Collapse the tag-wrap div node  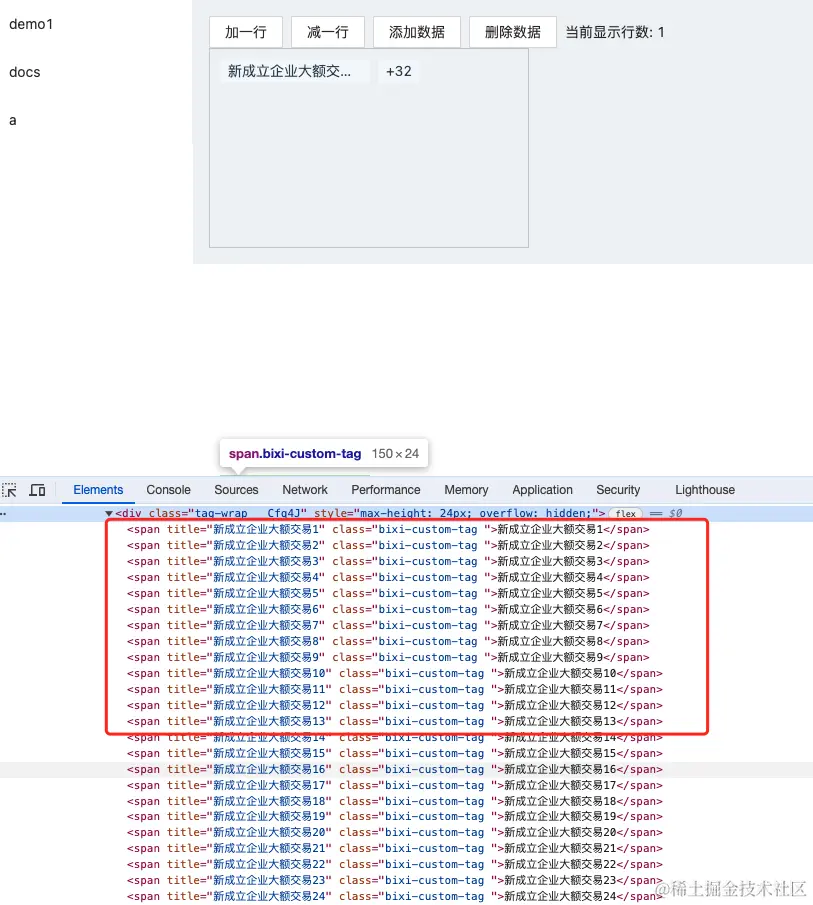tap(108, 513)
